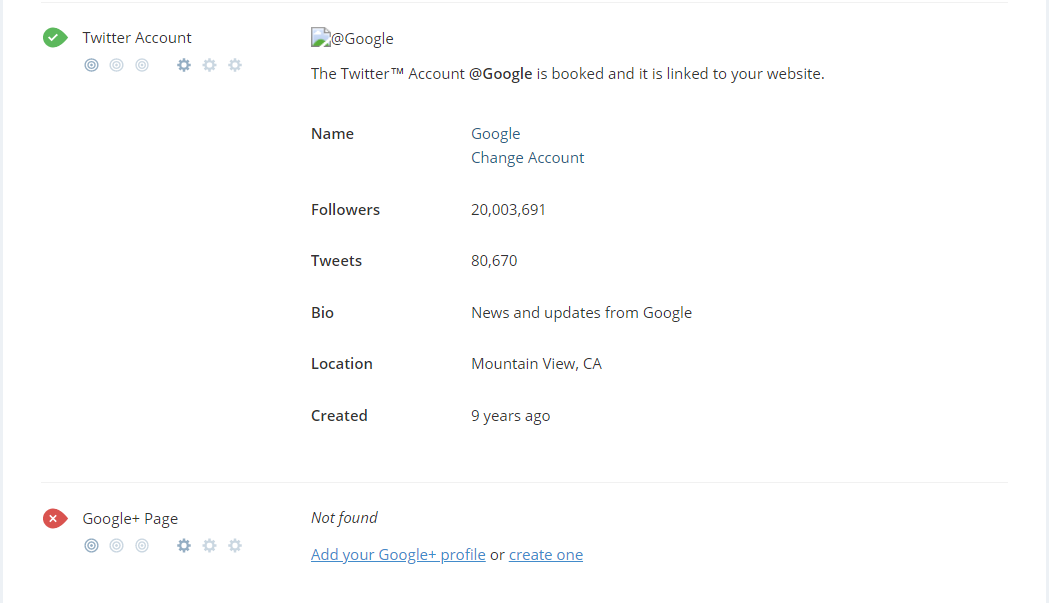Click the Twitter Account section heading
Screen dimensions: 1049x603
tap(137, 38)
